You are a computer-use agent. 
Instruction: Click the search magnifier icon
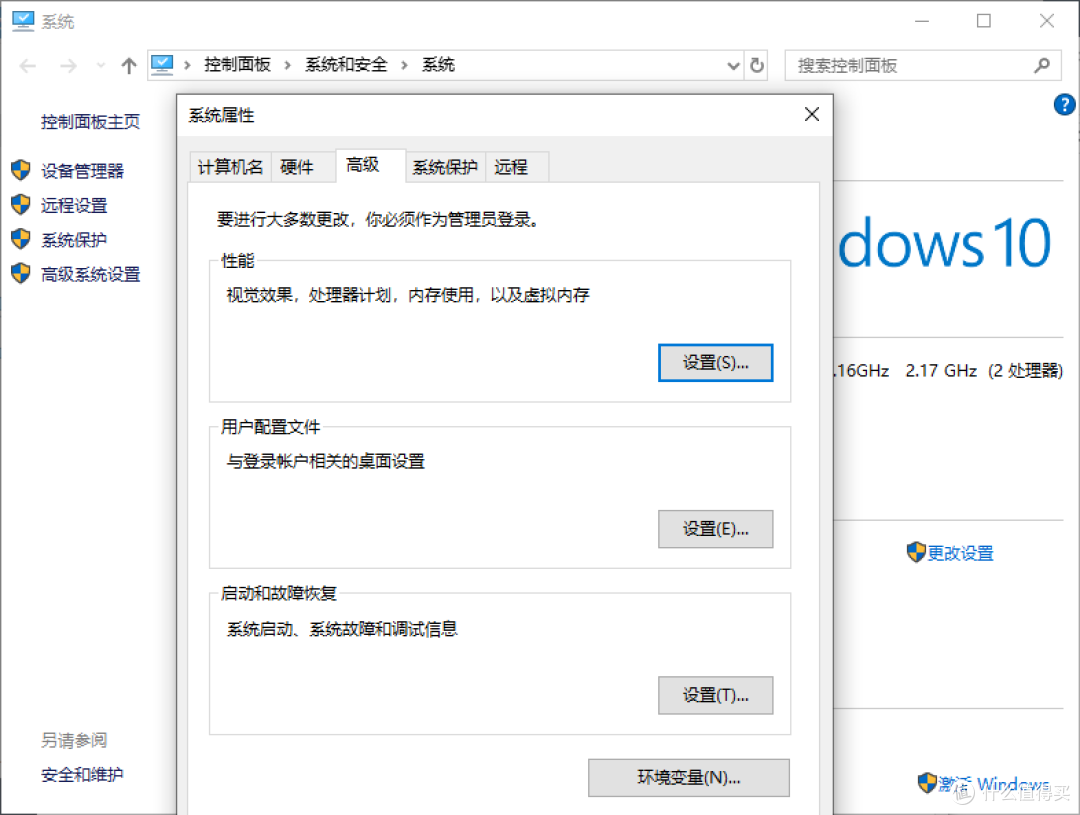point(1042,65)
